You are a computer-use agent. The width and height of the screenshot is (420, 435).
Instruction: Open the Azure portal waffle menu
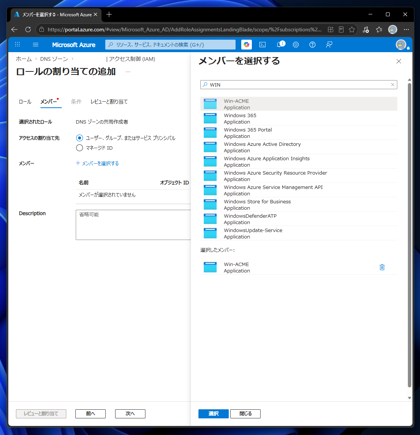[x=17, y=45]
